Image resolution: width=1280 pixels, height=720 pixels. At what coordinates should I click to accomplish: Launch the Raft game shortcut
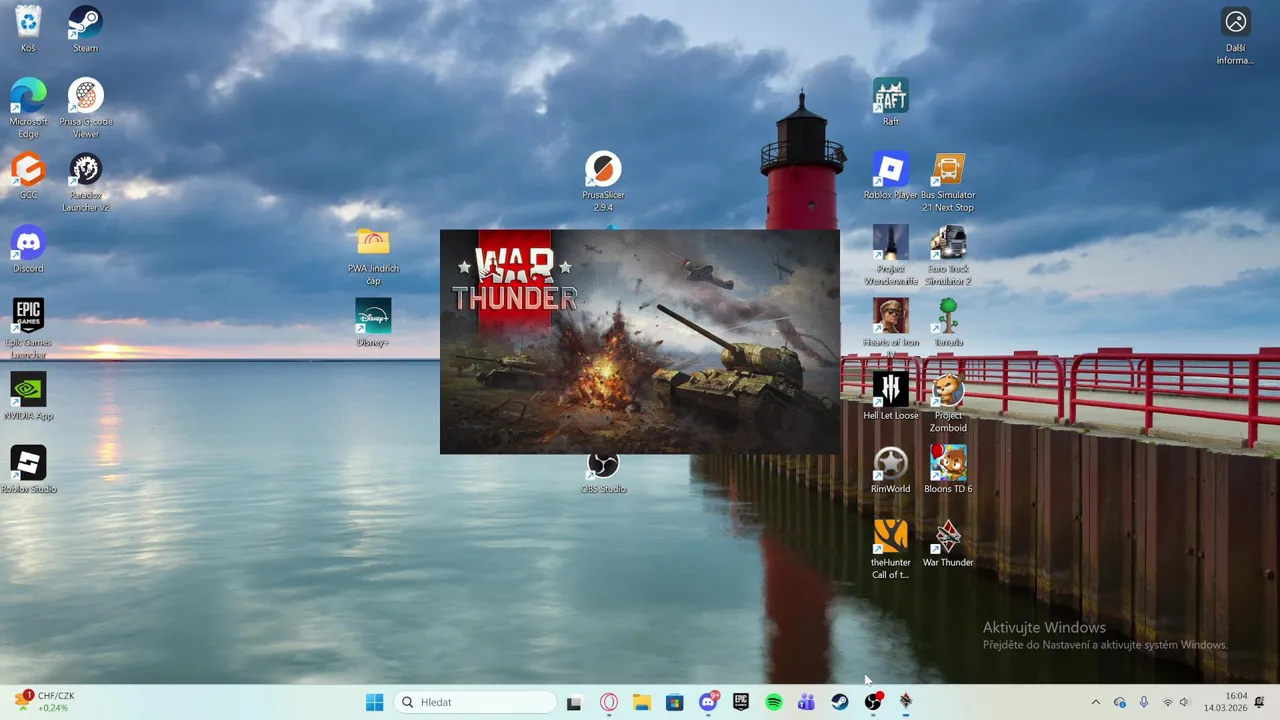890,102
